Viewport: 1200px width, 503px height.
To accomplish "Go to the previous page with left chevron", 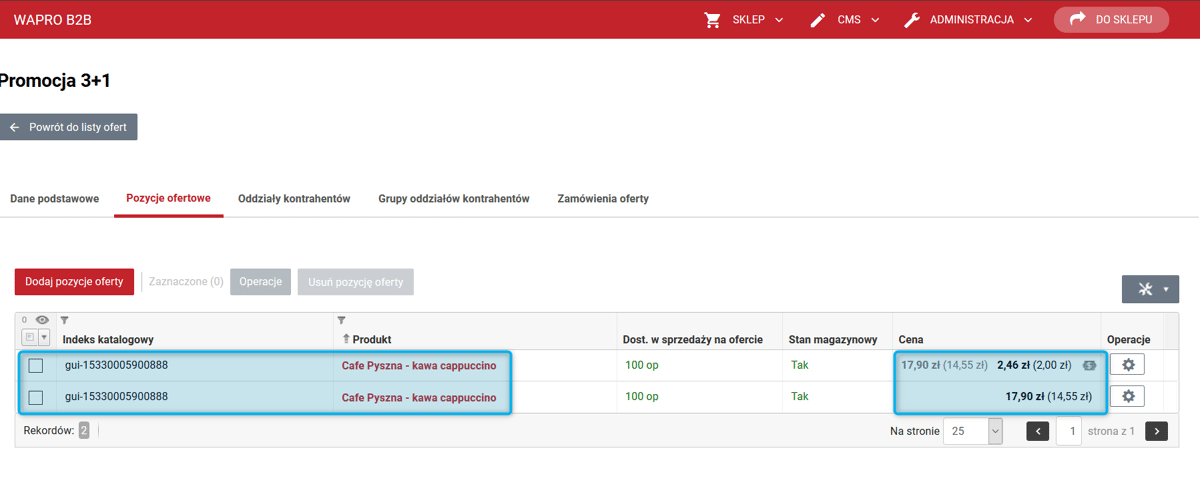I will click(x=1038, y=431).
